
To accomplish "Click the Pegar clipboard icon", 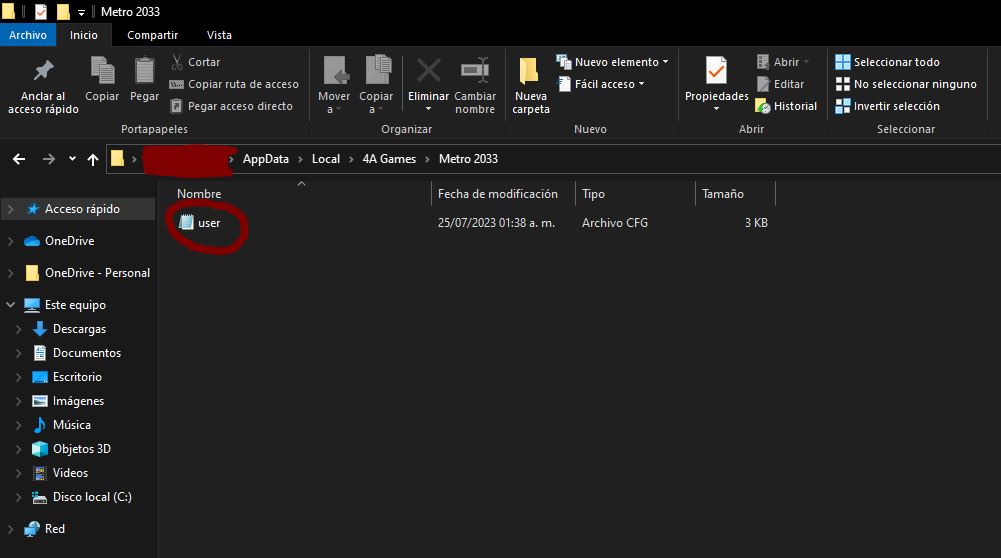I will (x=144, y=71).
